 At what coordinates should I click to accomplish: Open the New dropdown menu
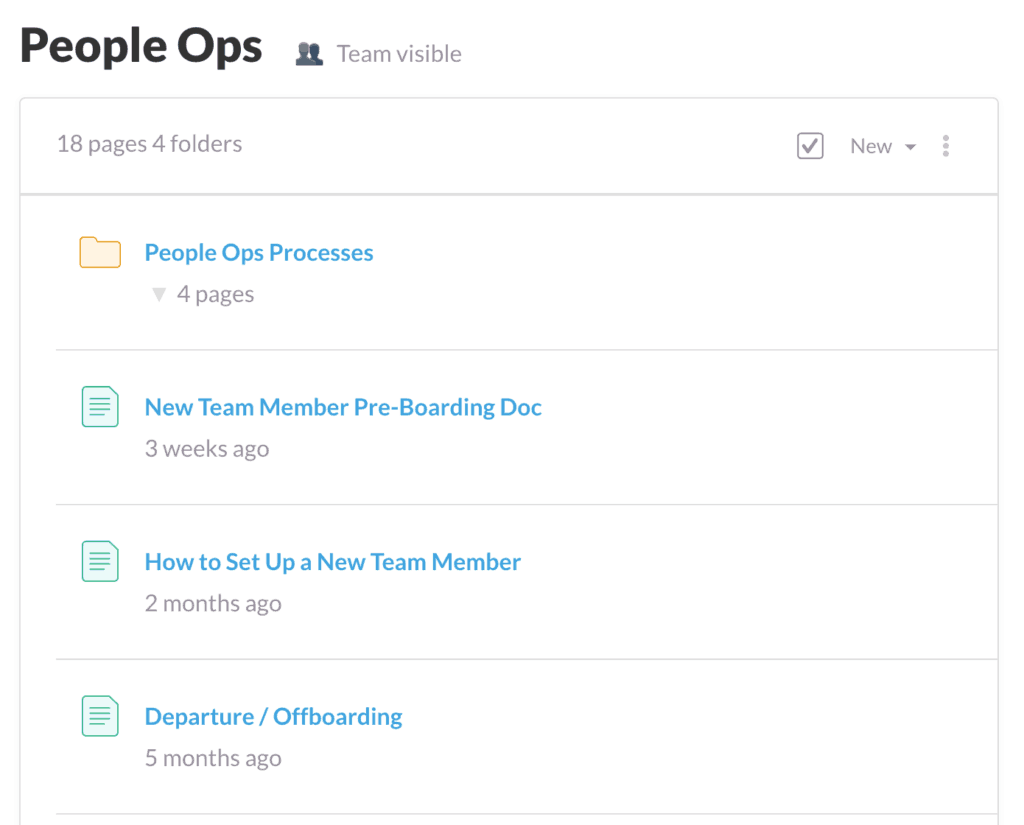(x=883, y=146)
